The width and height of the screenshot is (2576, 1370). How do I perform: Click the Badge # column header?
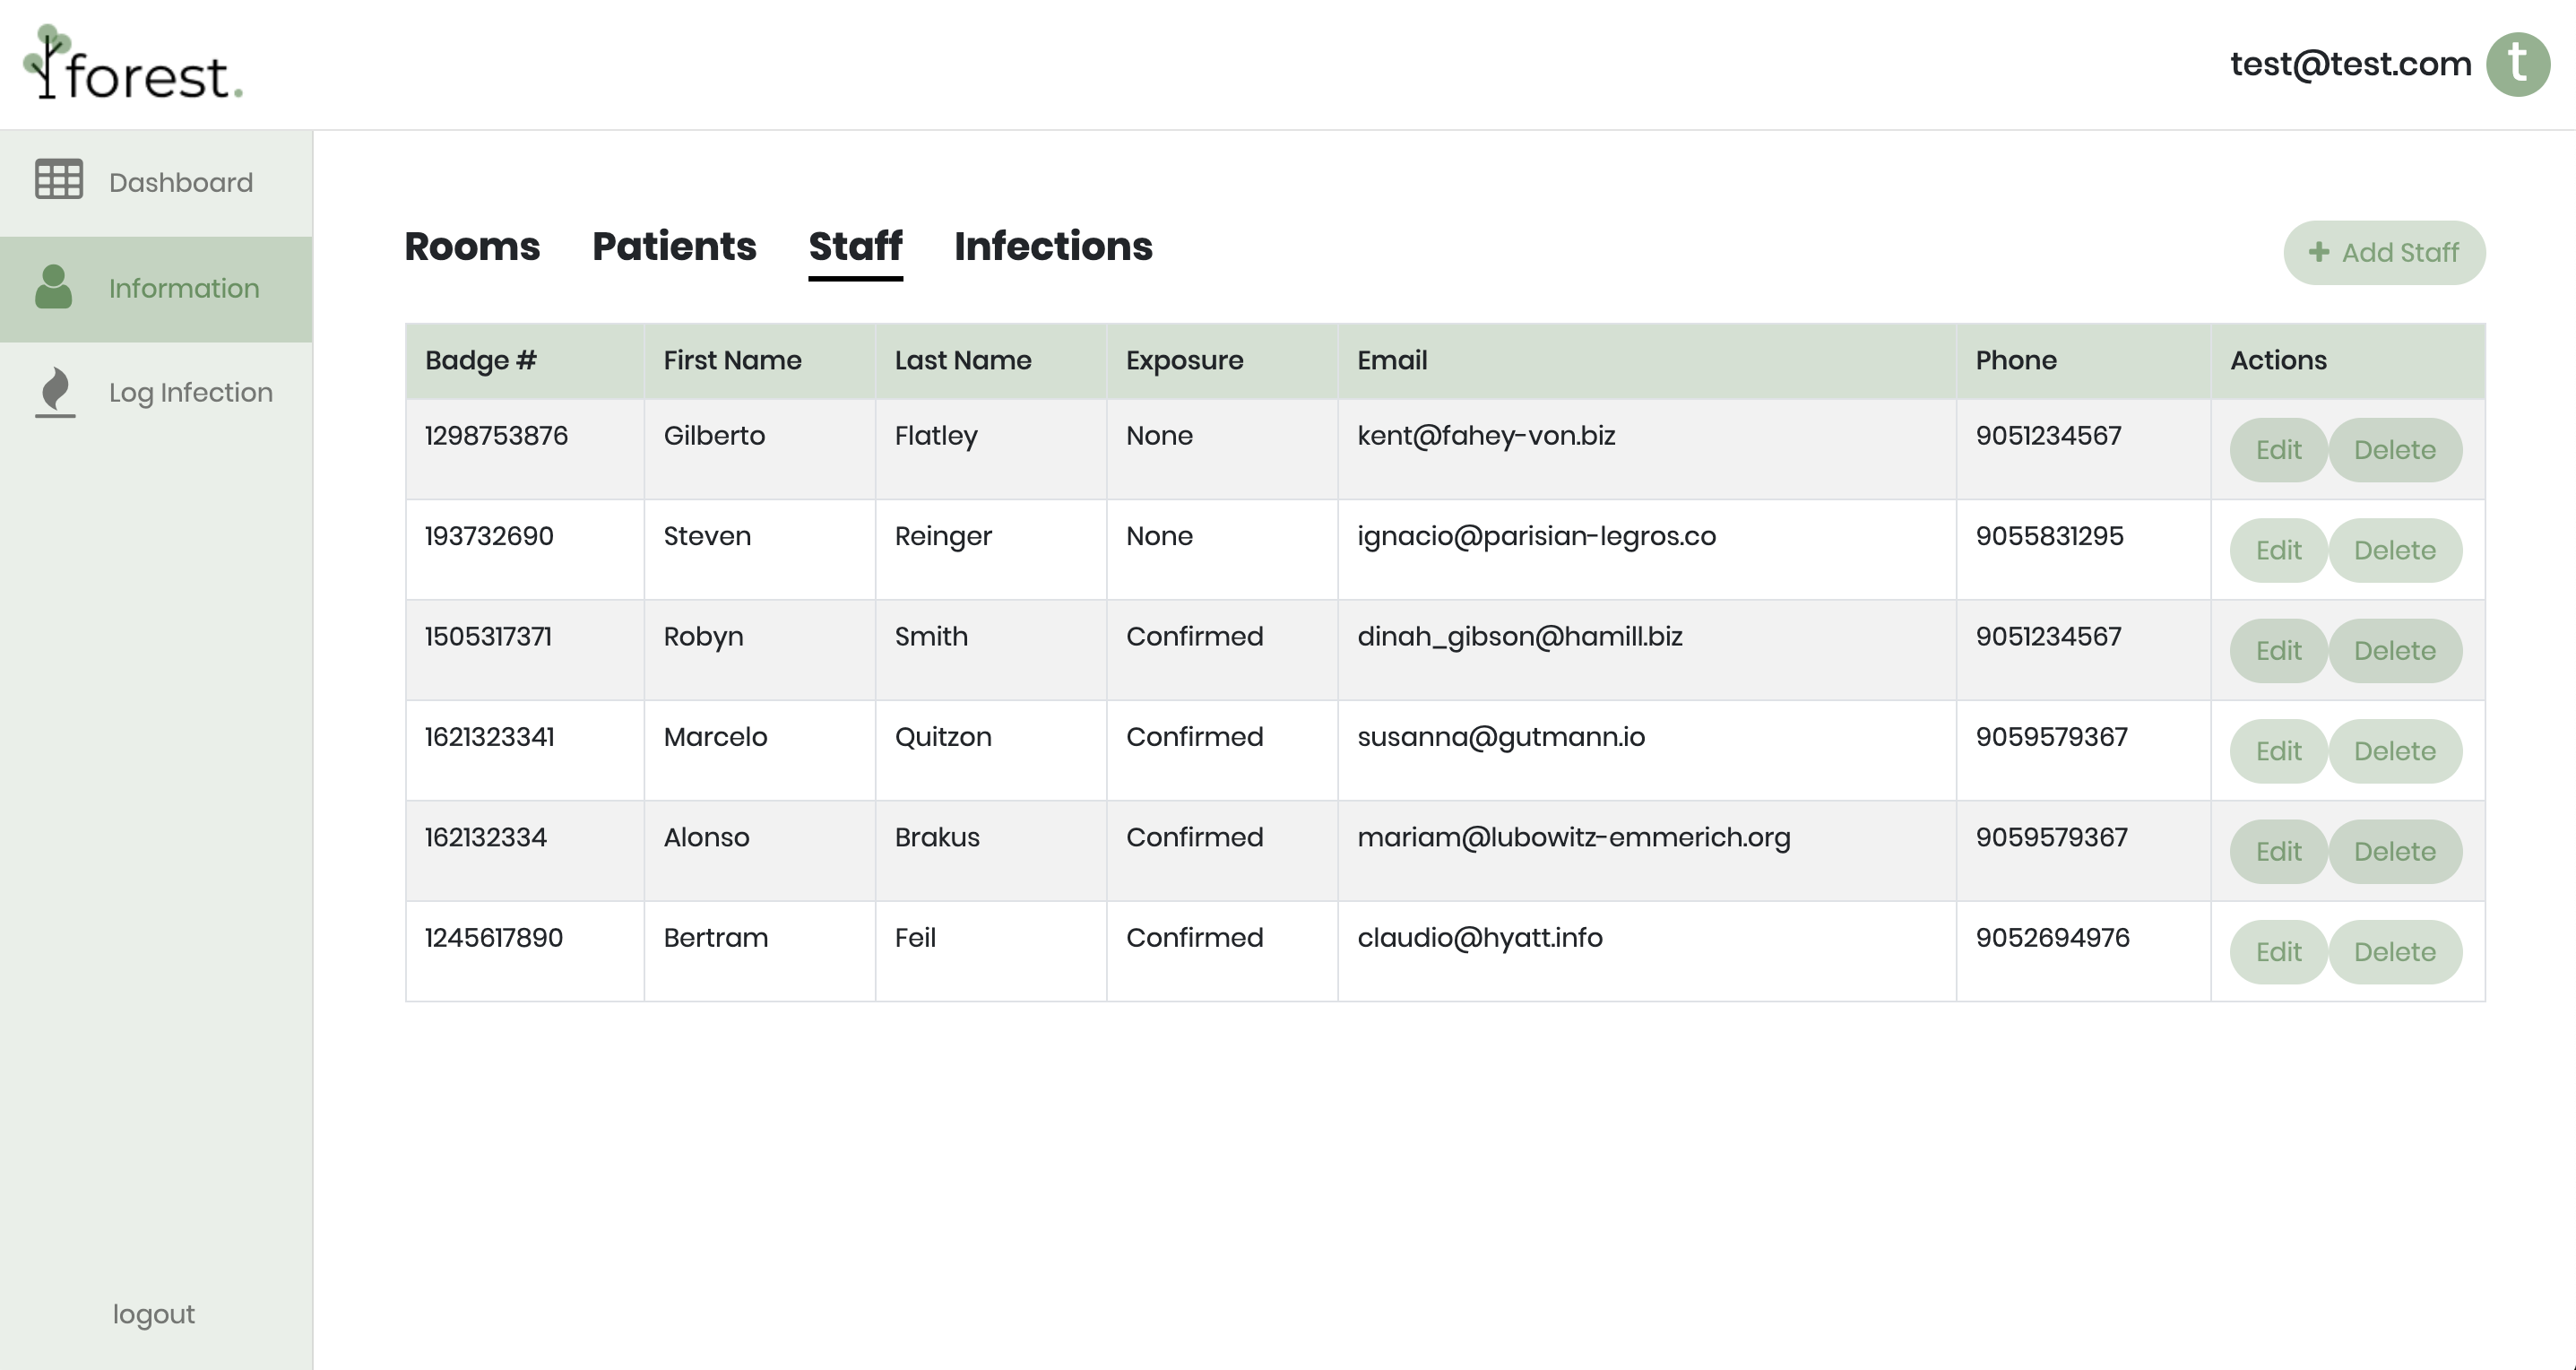pos(481,360)
